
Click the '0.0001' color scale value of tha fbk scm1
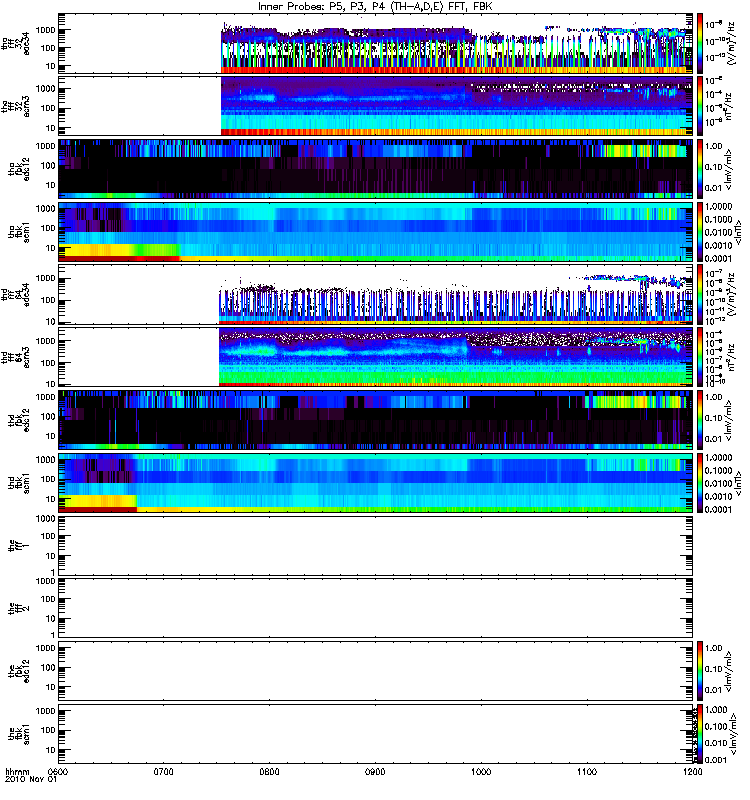click(x=718, y=258)
